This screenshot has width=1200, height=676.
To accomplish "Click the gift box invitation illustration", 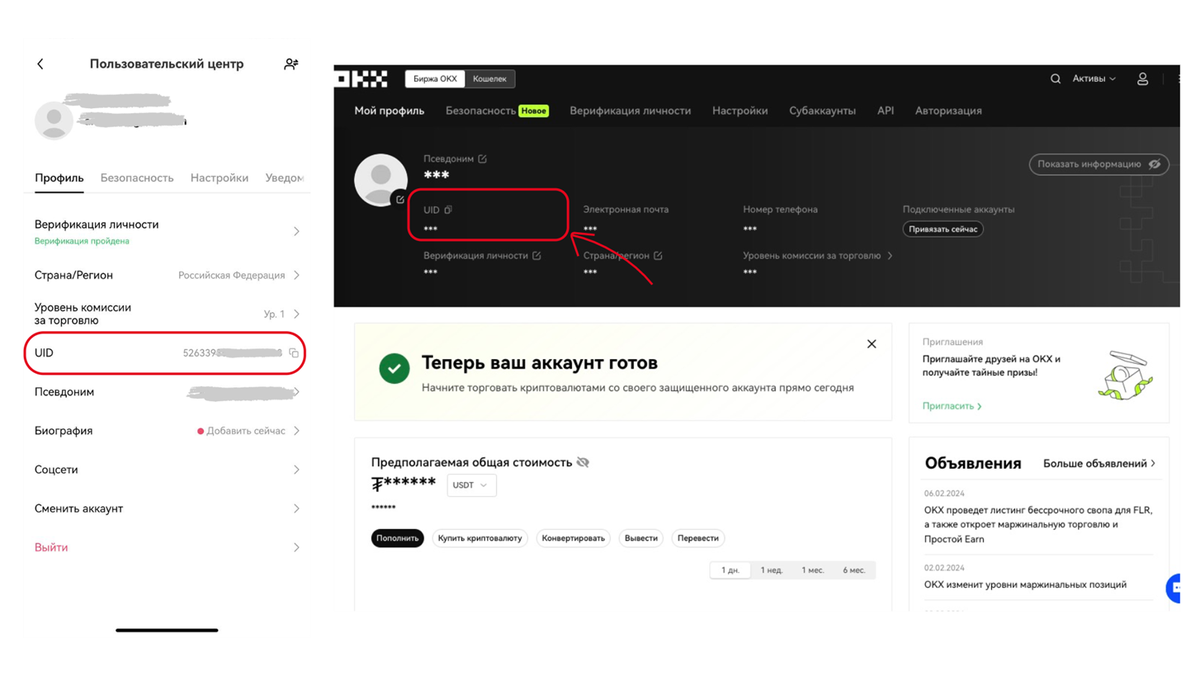I will pyautogui.click(x=1126, y=375).
